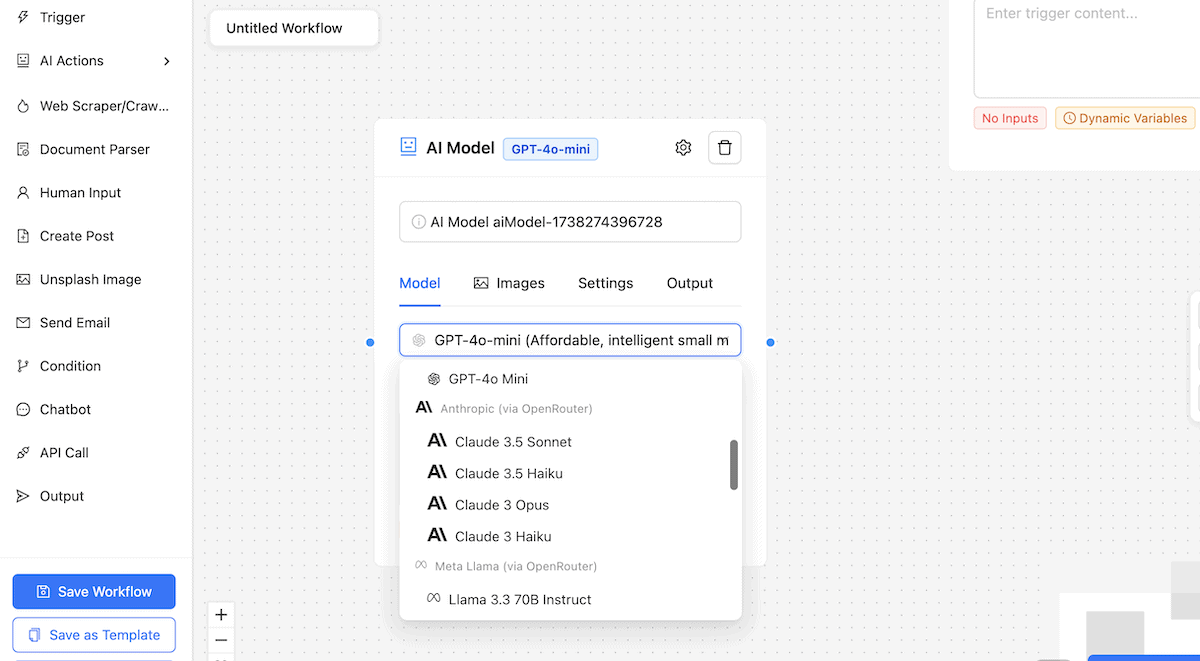Screen dimensions: 1200x661
Task: Switch to the Images tab
Action: (509, 283)
